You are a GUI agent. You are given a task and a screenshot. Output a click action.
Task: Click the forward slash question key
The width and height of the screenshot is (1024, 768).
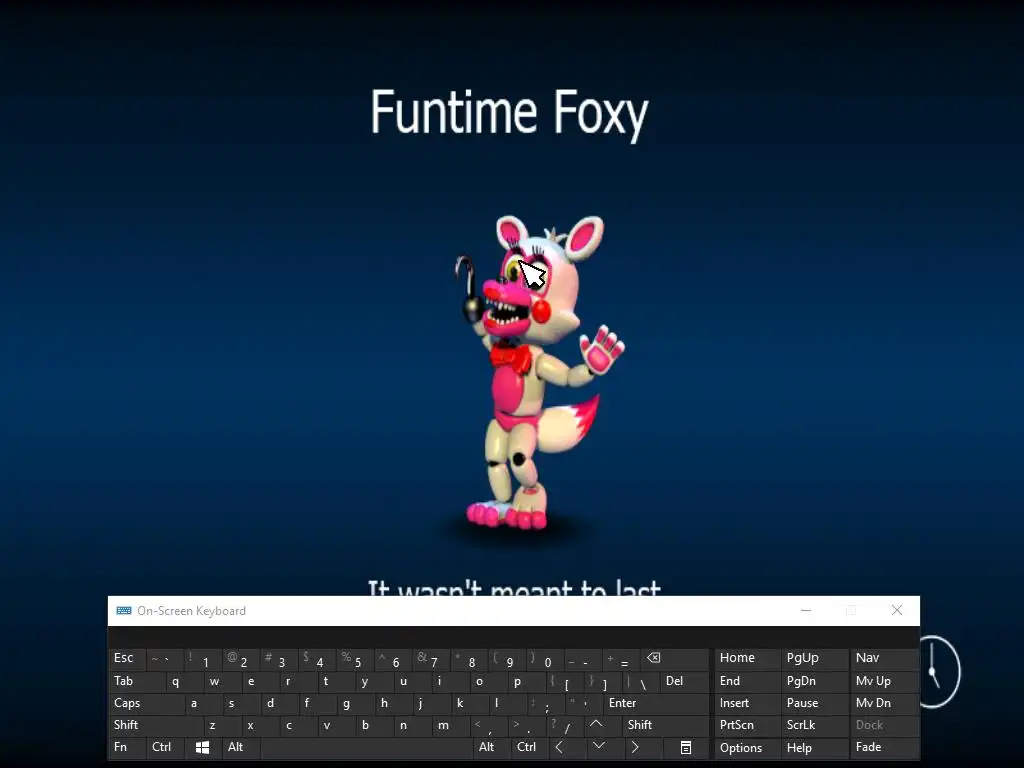[x=564, y=724]
